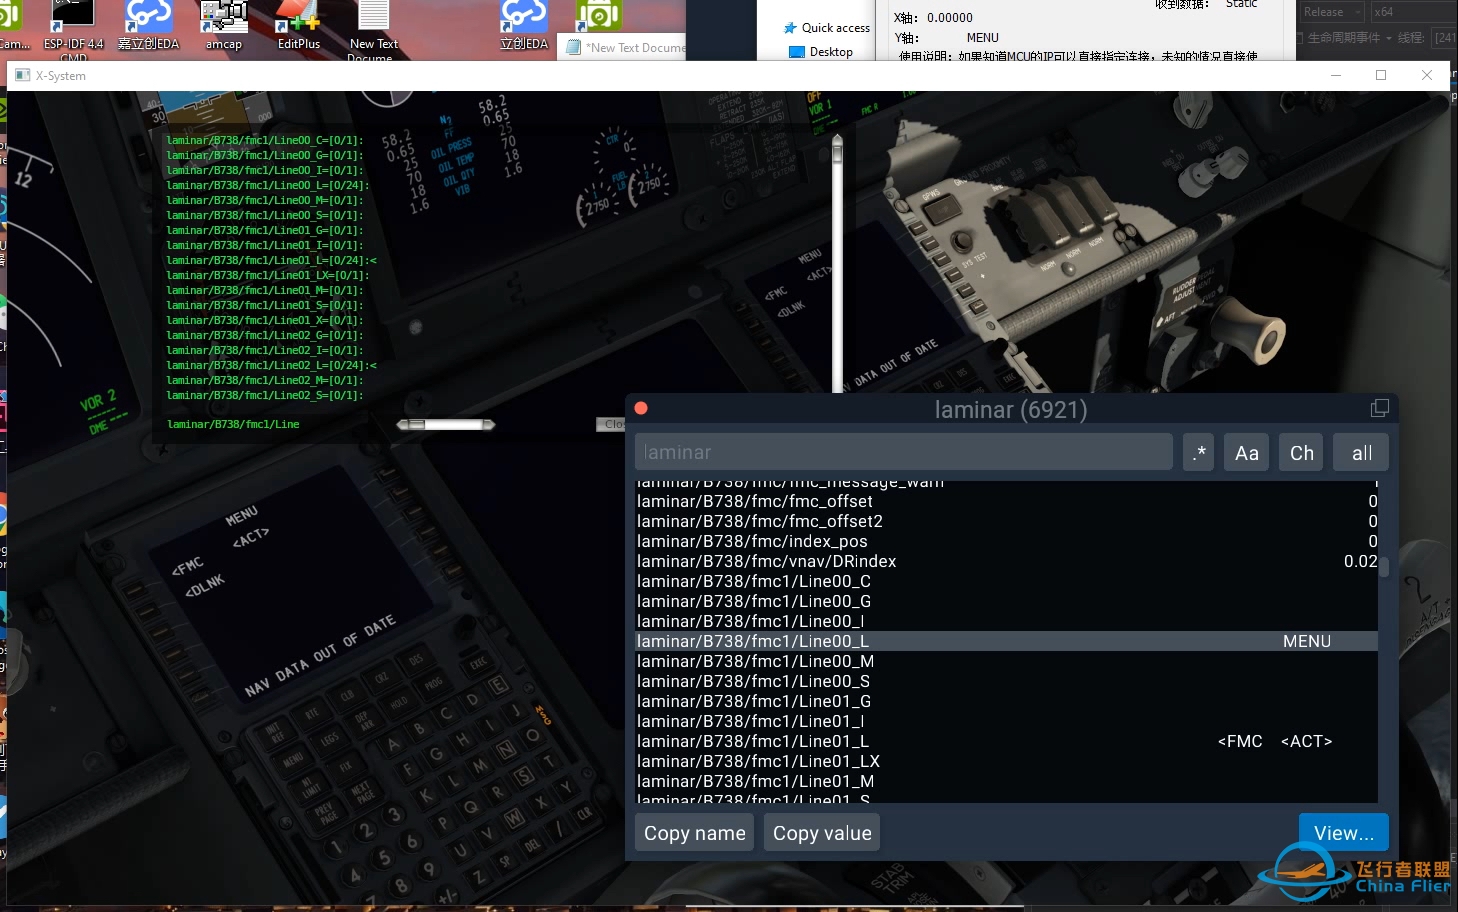Select the laminar/B738/fmc/index_pos row
Viewport: 1458px width, 912px height.
pyautogui.click(x=1007, y=541)
